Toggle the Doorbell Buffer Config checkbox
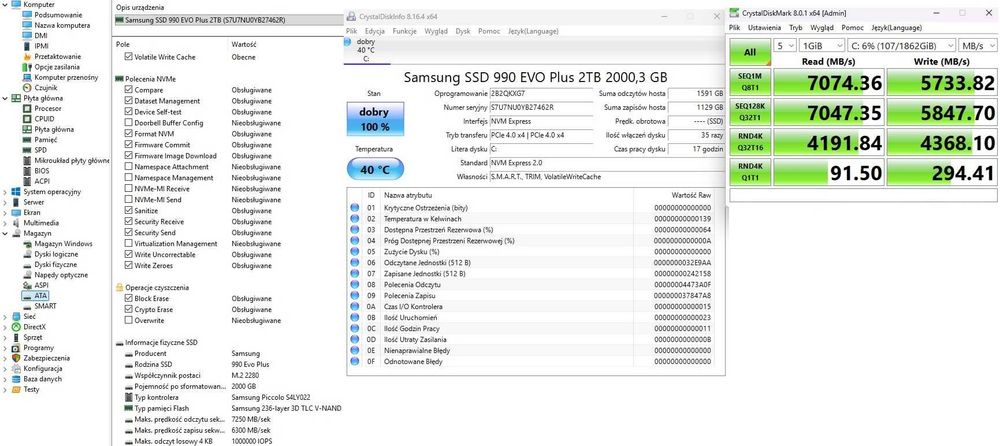This screenshot has height=446, width=1000. coord(128,123)
